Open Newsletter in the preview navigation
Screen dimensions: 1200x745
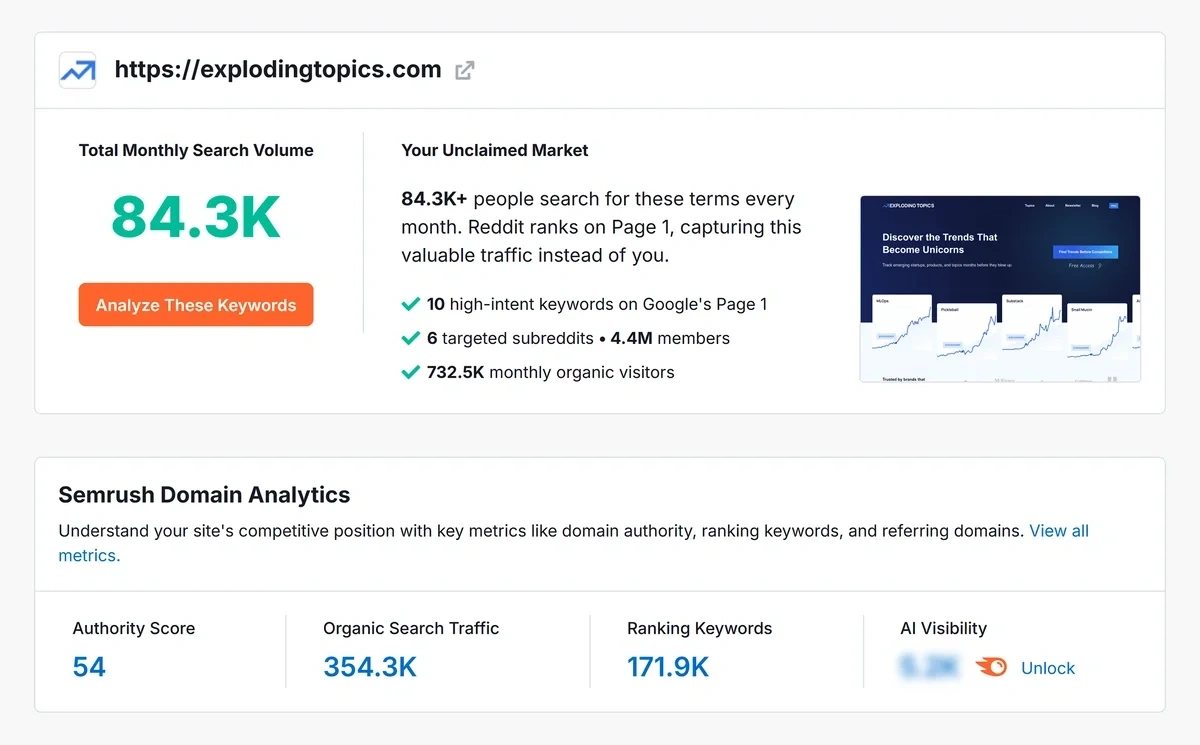click(x=1073, y=205)
